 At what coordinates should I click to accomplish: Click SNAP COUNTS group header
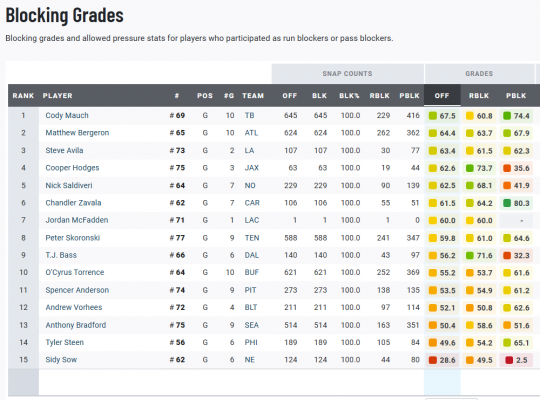347,74
